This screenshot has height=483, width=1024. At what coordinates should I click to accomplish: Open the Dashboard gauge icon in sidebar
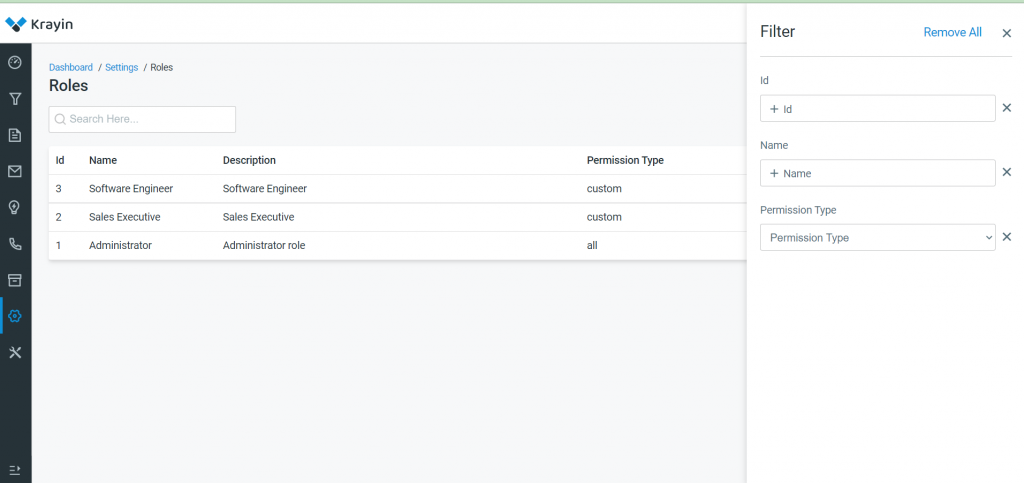15,63
